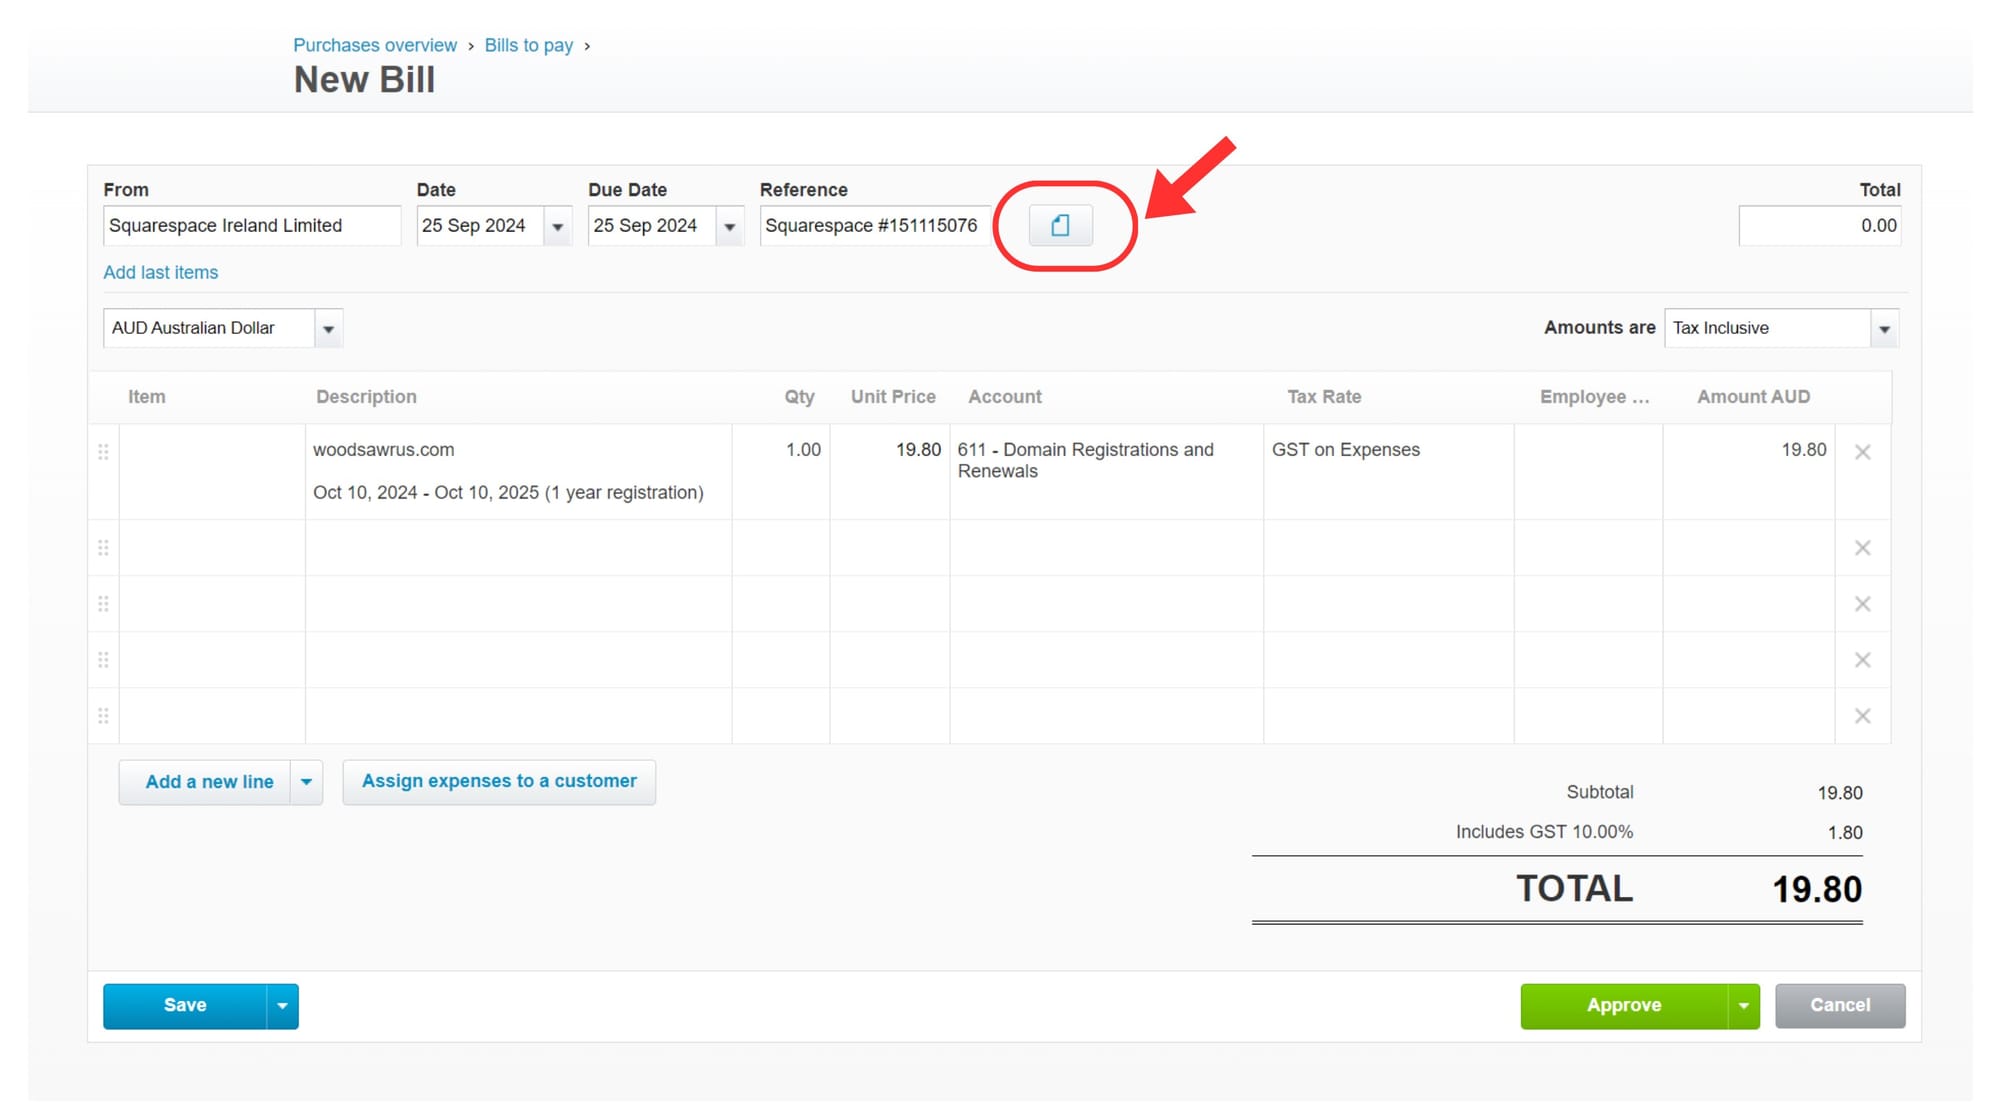This screenshot has width=2000, height=1117.
Task: Go to Purchases overview breadcrumb
Action: click(375, 45)
